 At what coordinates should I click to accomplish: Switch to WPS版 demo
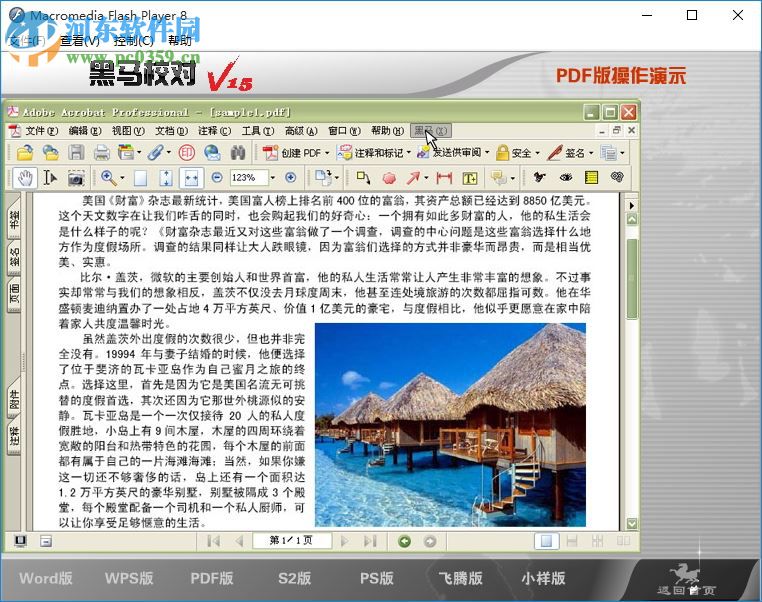tap(129, 578)
